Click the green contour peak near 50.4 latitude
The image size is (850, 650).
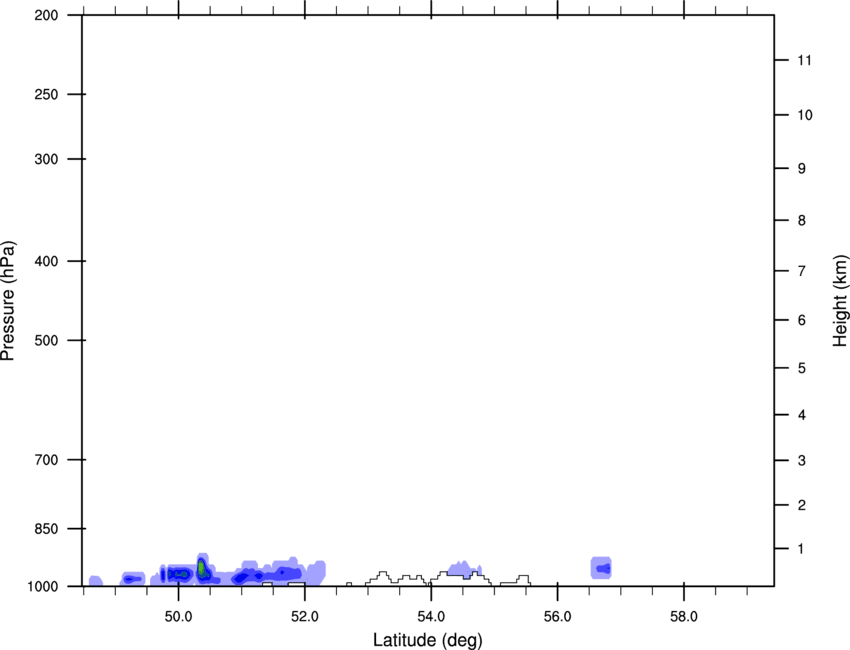[x=202, y=569]
